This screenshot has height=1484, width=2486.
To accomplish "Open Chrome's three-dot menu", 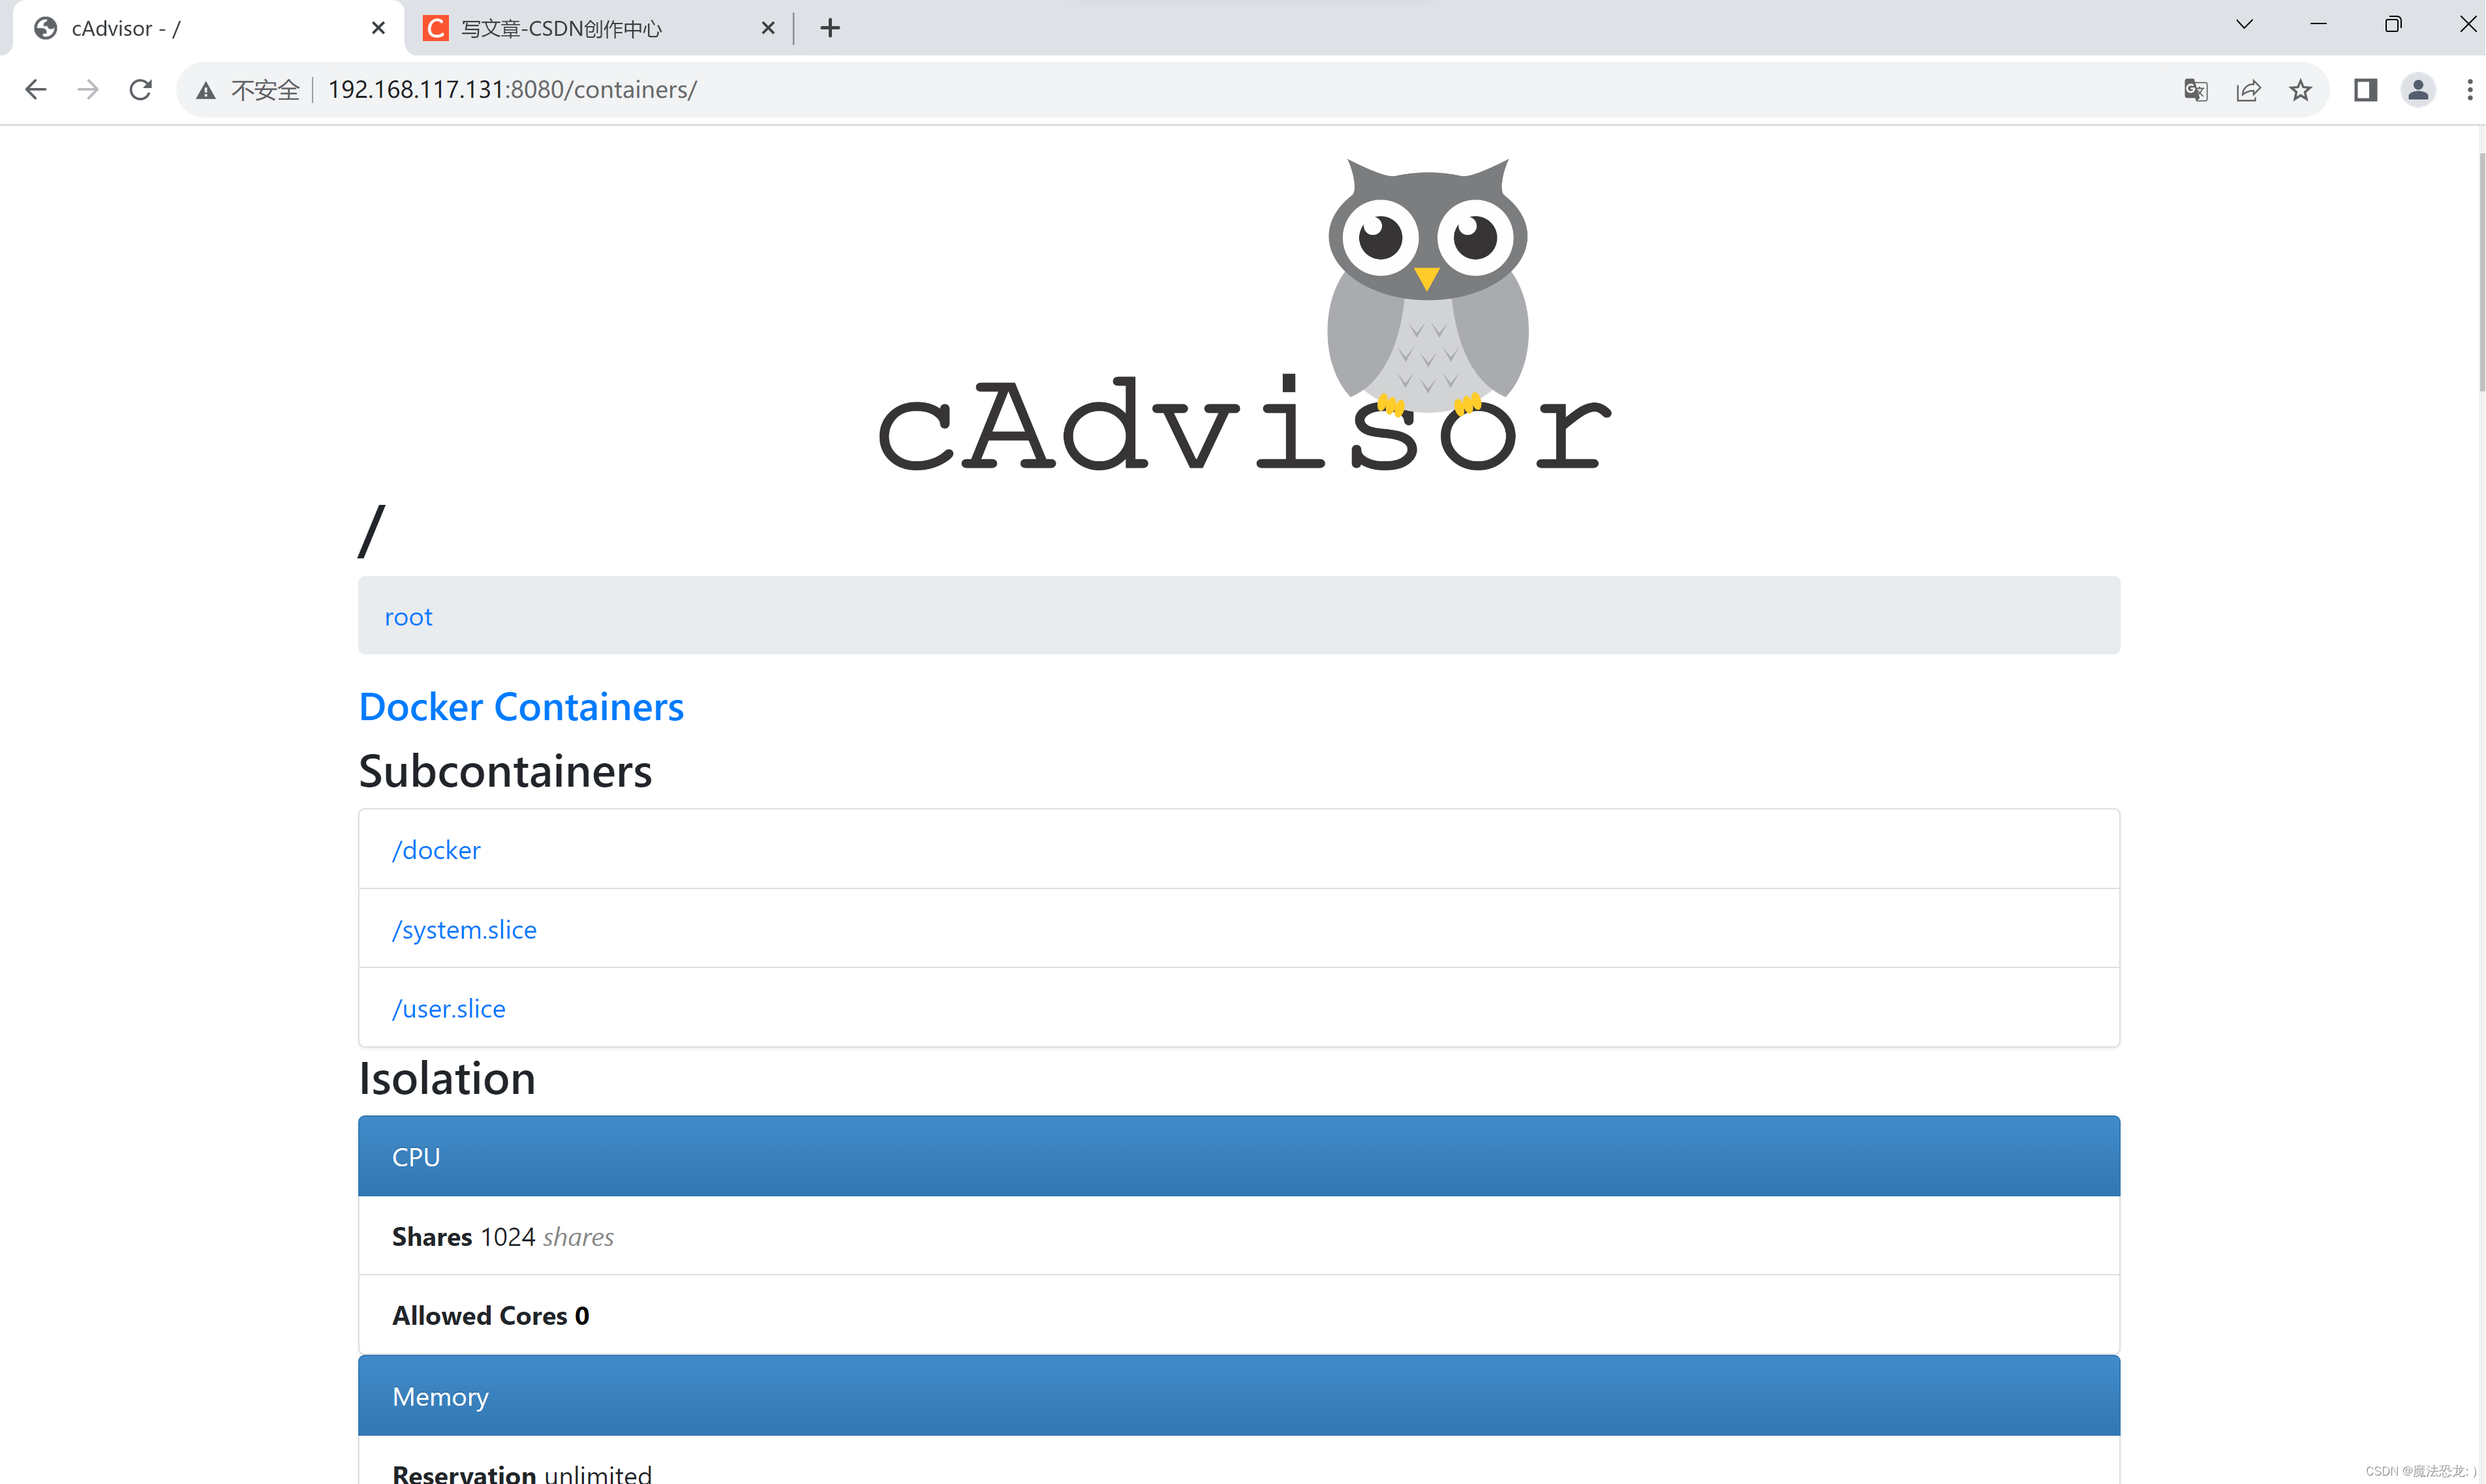I will pos(2469,90).
